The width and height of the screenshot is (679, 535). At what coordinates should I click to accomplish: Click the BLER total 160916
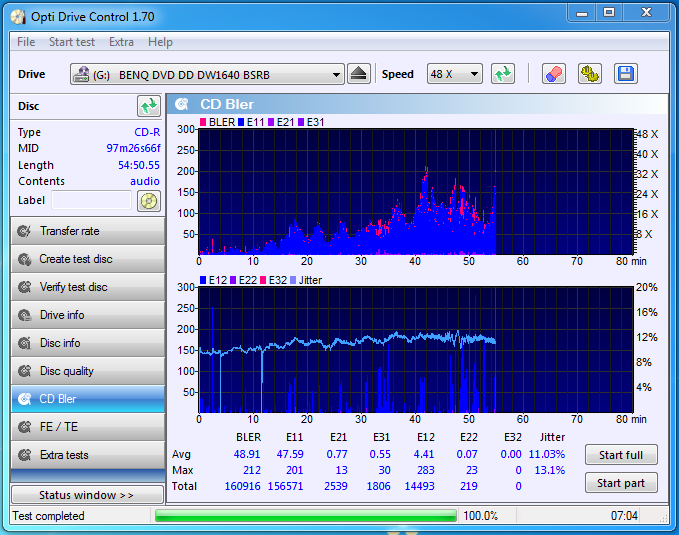[242, 486]
